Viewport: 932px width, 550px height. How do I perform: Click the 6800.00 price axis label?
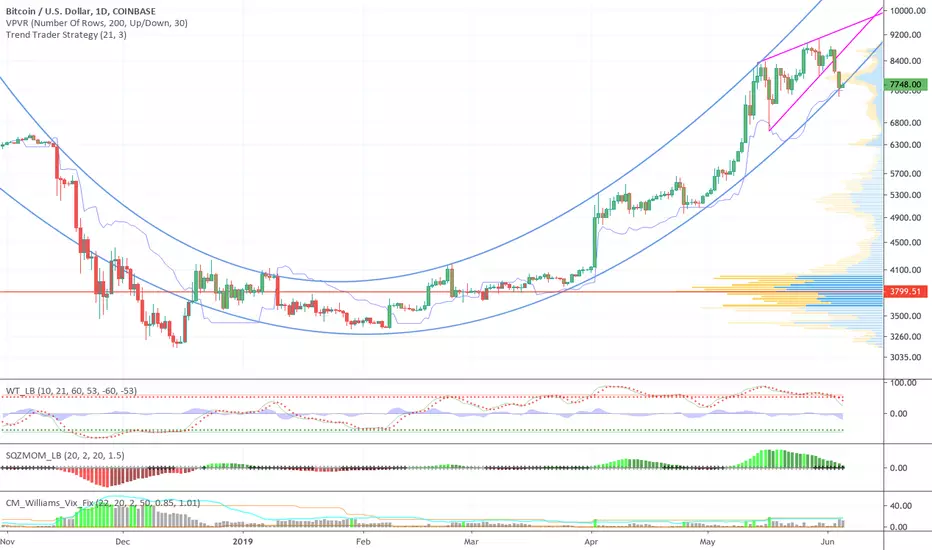(x=906, y=123)
